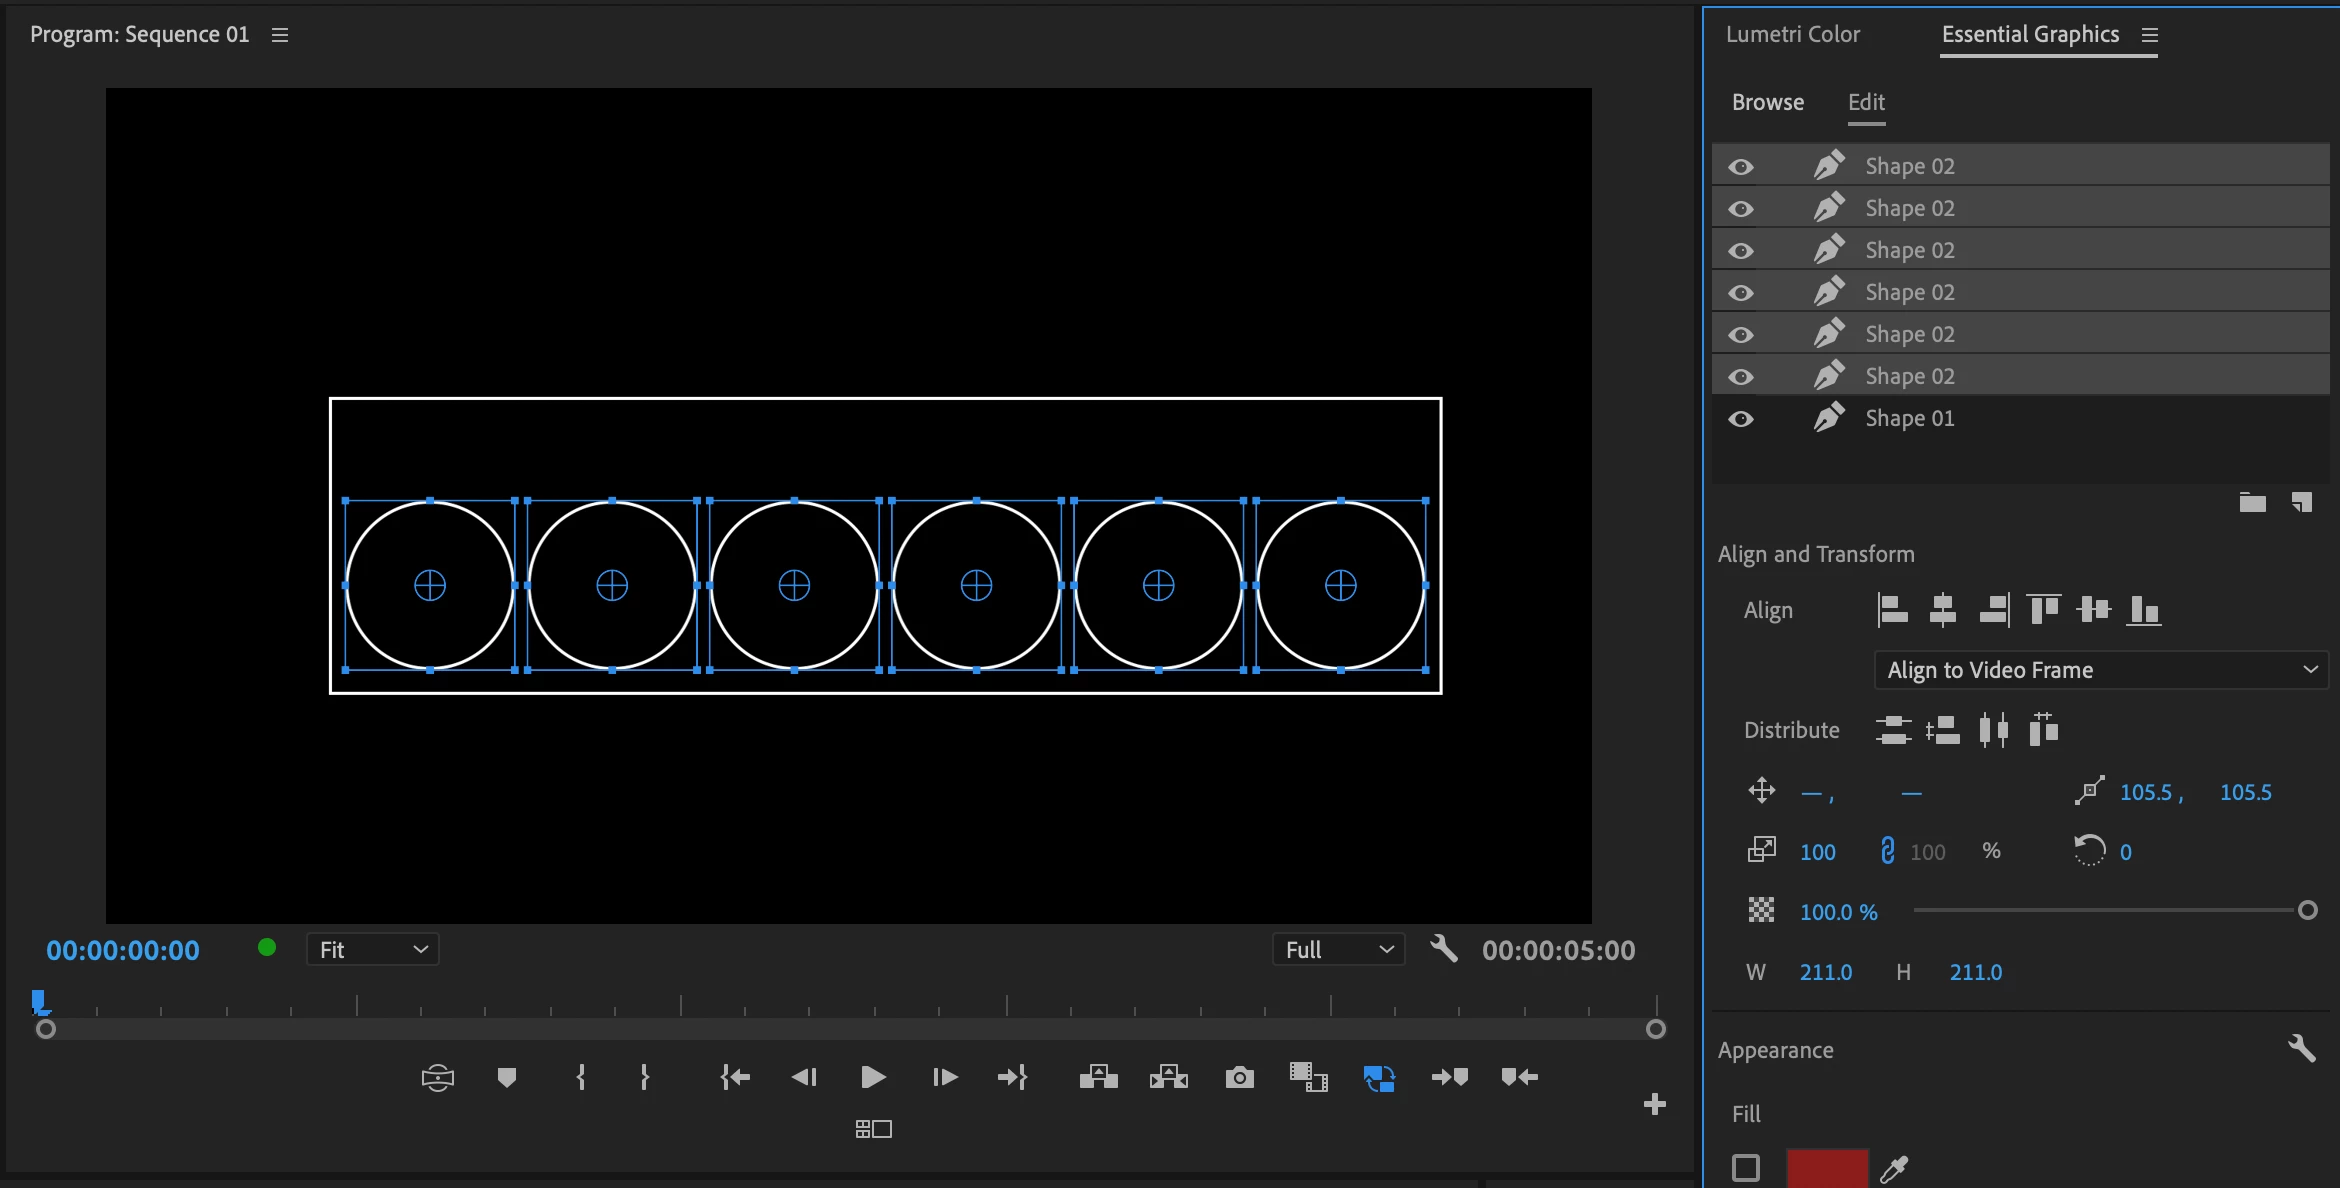Select the fill color eyedropper
Viewport: 2340px width, 1188px height.
[x=1894, y=1168]
